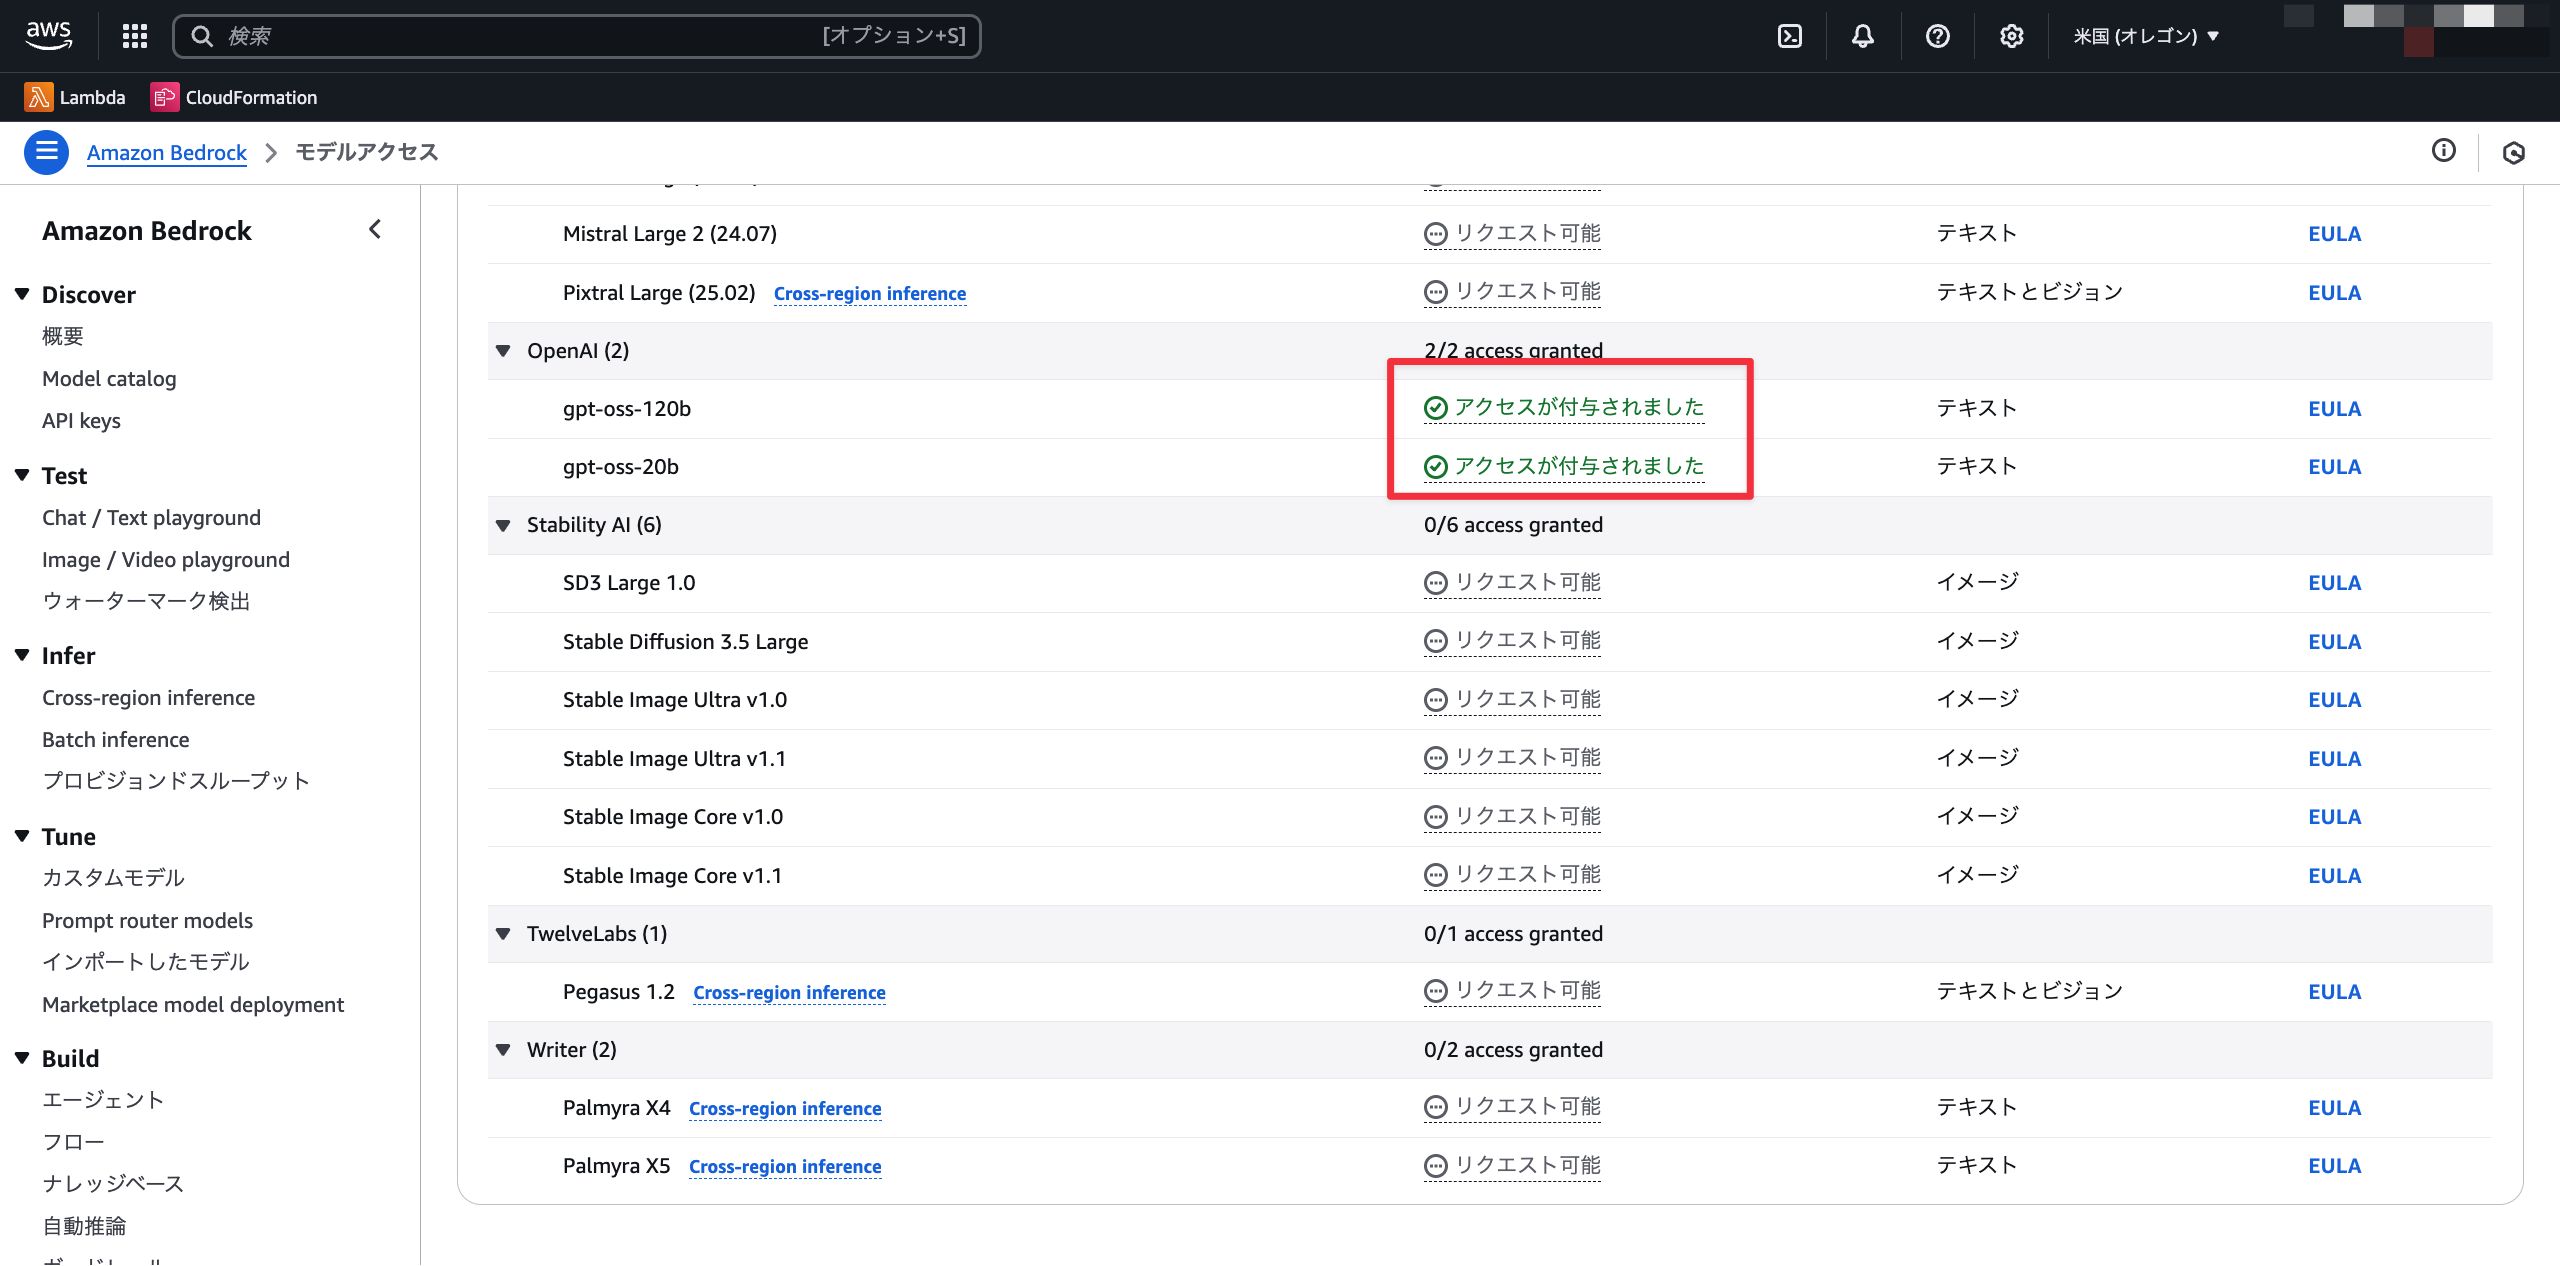Open Palmyra X4 Cross-region inference link

coord(785,1109)
